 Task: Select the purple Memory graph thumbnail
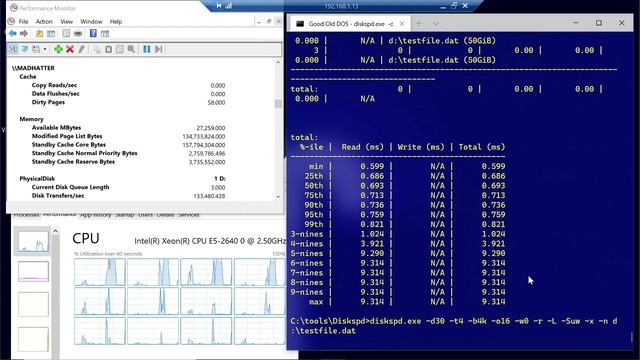click(33, 271)
